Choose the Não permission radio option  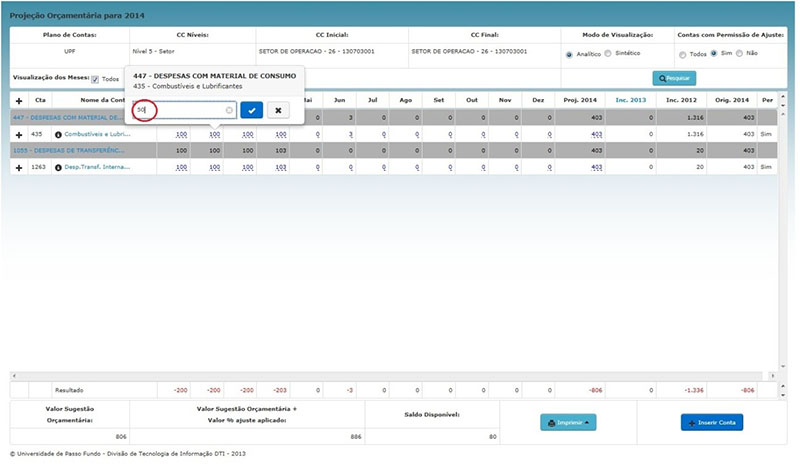coord(739,53)
